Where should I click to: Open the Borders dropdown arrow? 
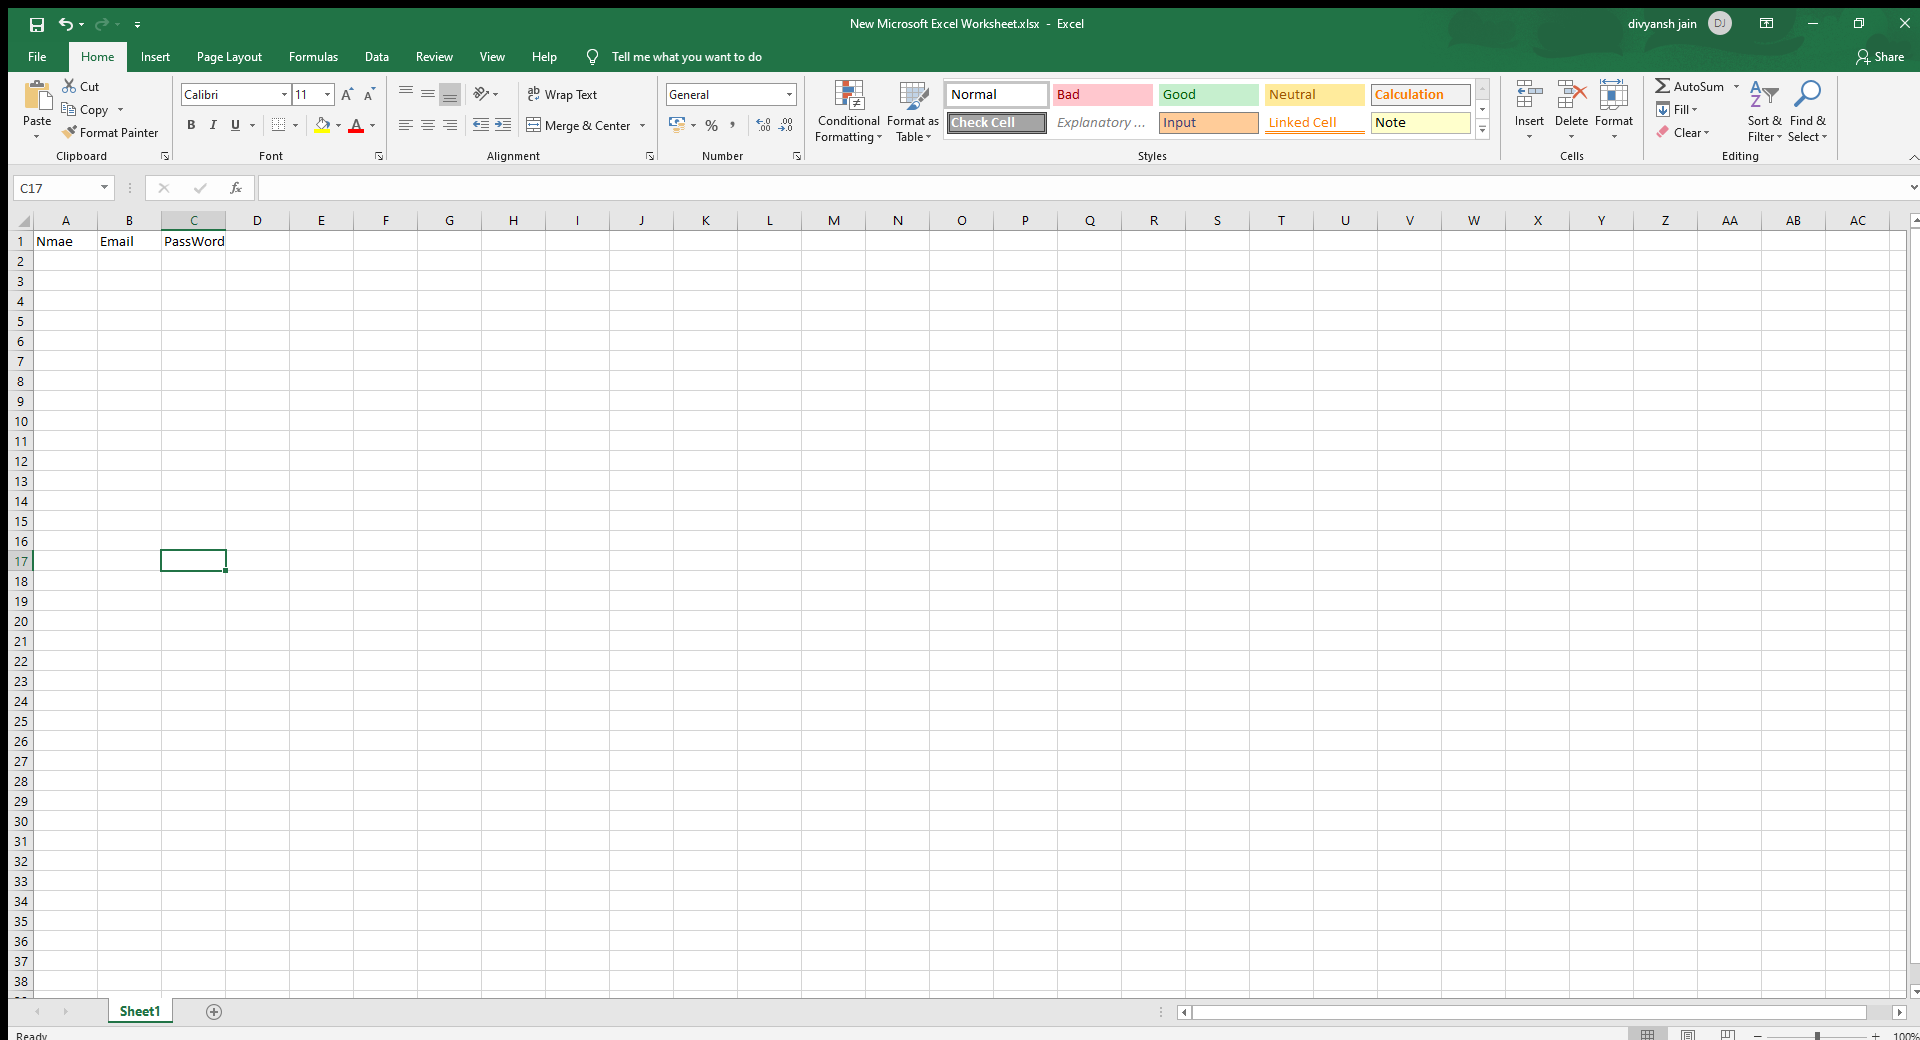294,125
